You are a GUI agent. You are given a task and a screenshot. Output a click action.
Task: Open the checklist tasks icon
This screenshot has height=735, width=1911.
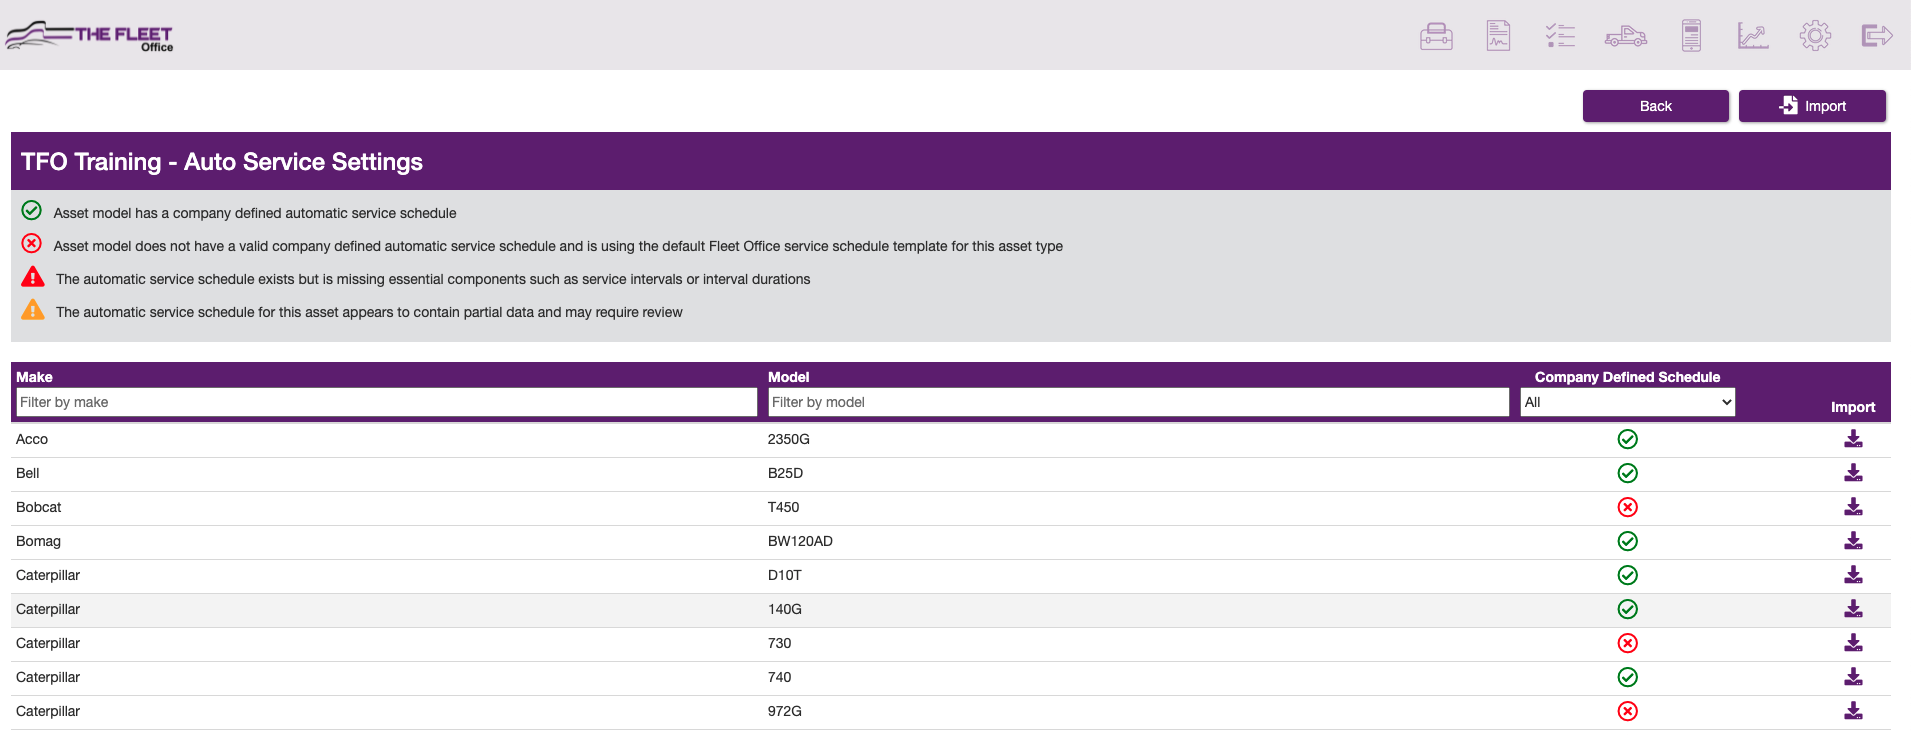1560,36
